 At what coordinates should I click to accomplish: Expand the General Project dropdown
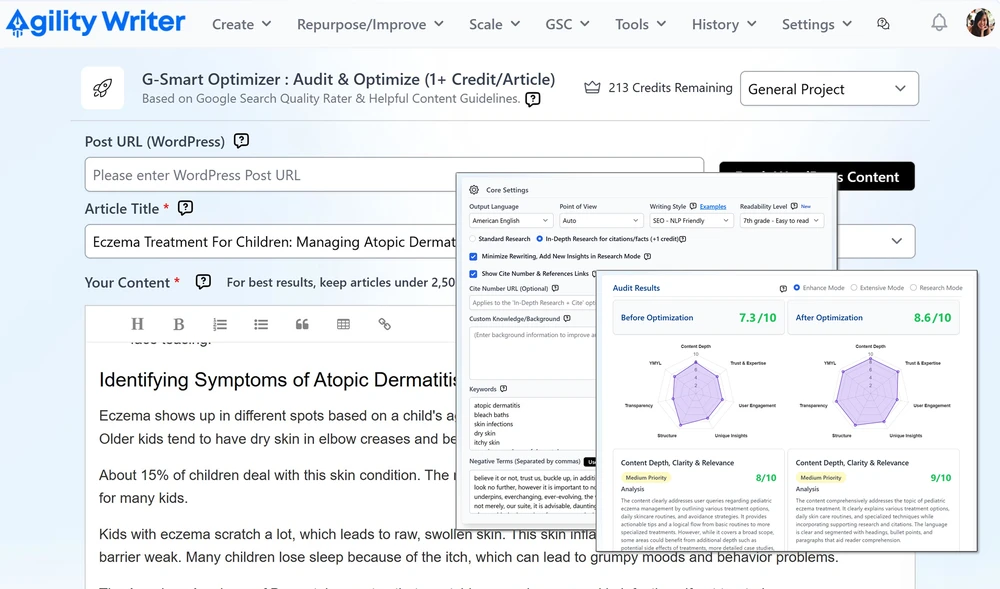pos(829,89)
